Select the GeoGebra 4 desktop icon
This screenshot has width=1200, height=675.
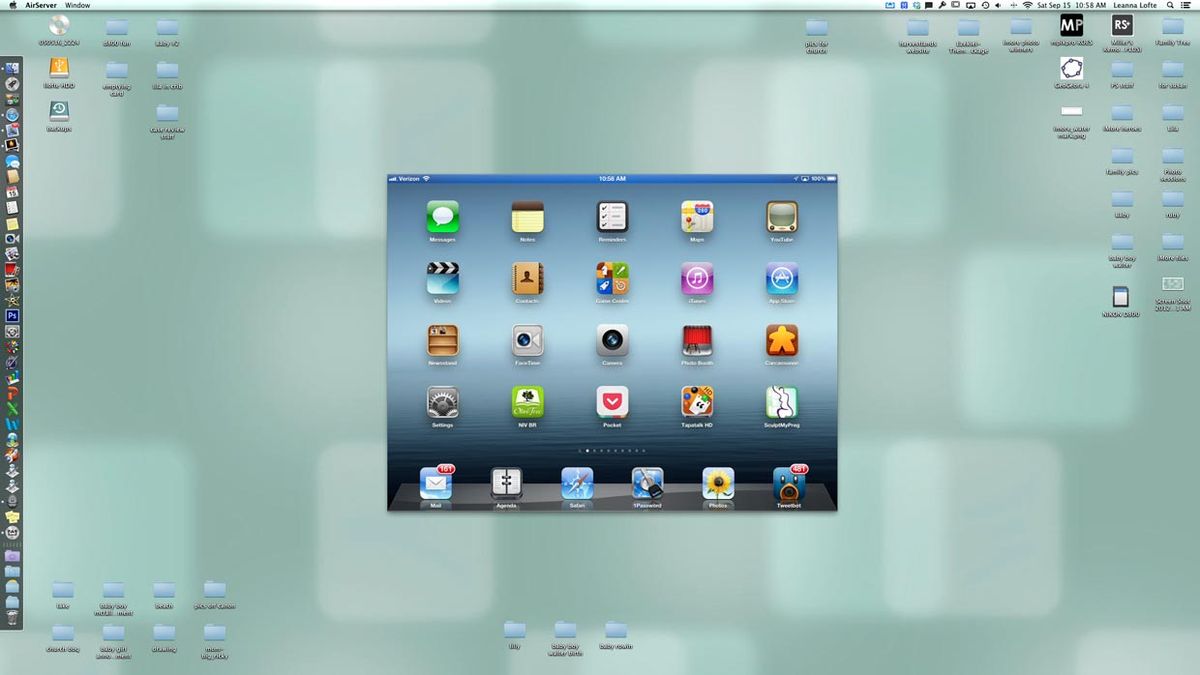[x=1071, y=68]
